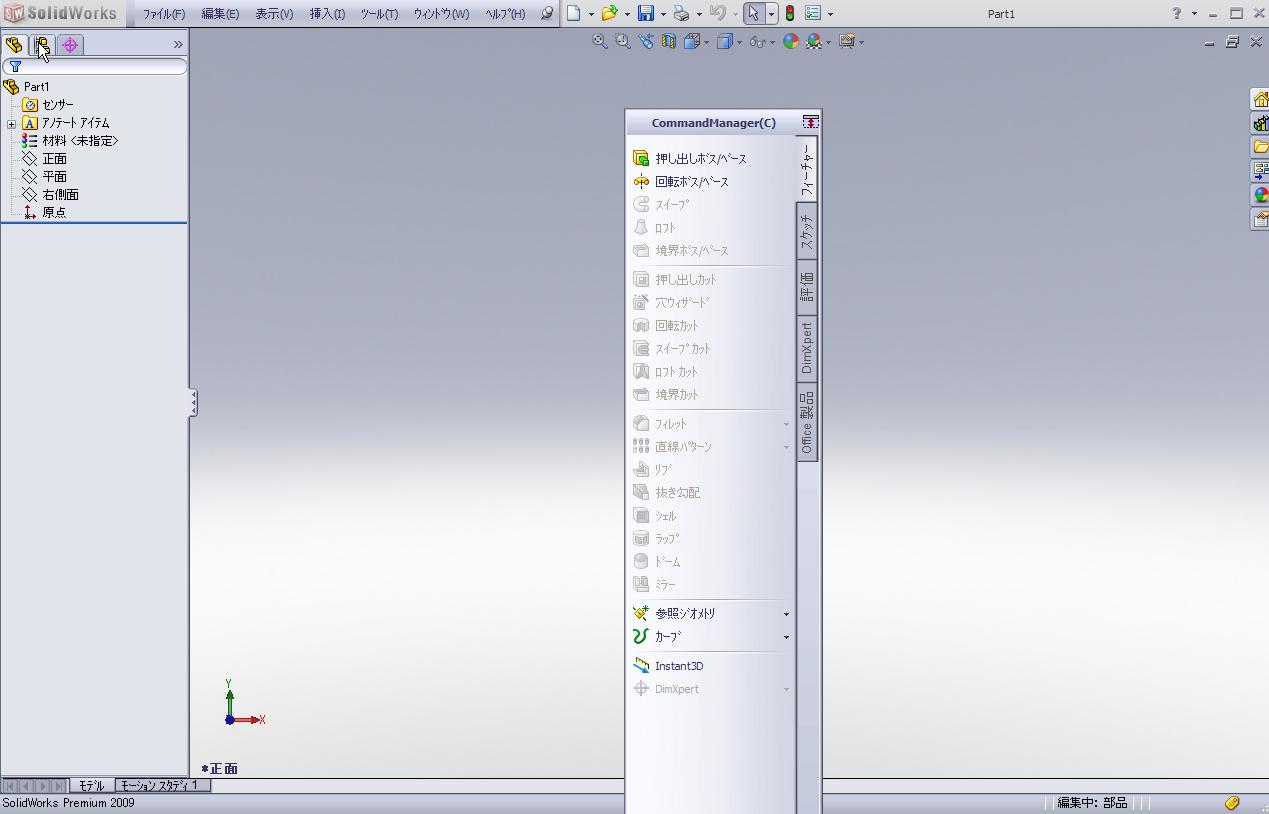Image resolution: width=1269 pixels, height=814 pixels.
Task: Click the Help question mark icon
Action: (x=1177, y=14)
